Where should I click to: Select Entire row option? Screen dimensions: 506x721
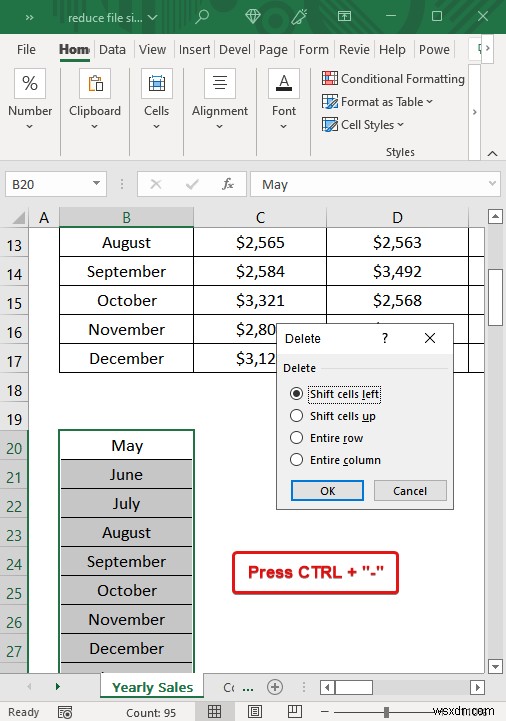click(327, 438)
